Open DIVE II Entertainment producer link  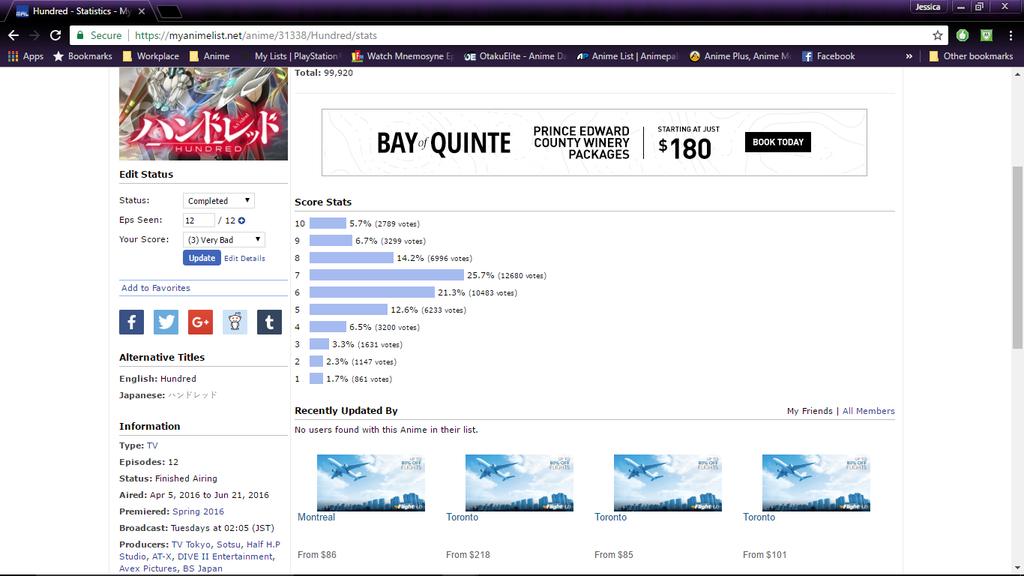tap(225, 556)
